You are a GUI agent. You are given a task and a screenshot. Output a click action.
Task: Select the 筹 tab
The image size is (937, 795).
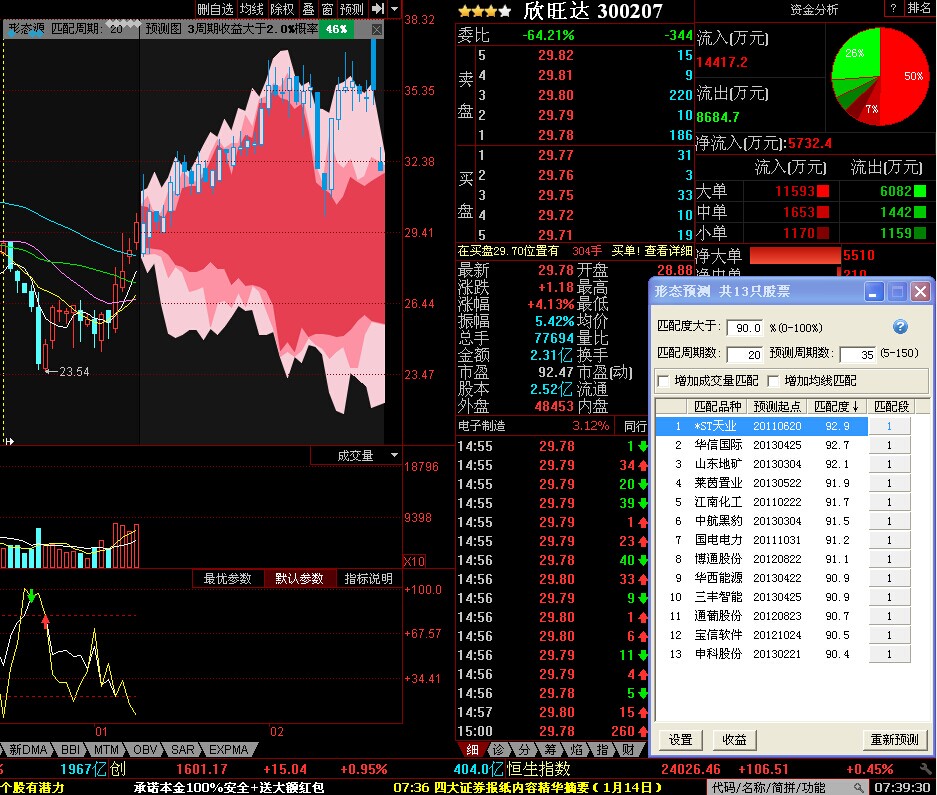(x=550, y=750)
